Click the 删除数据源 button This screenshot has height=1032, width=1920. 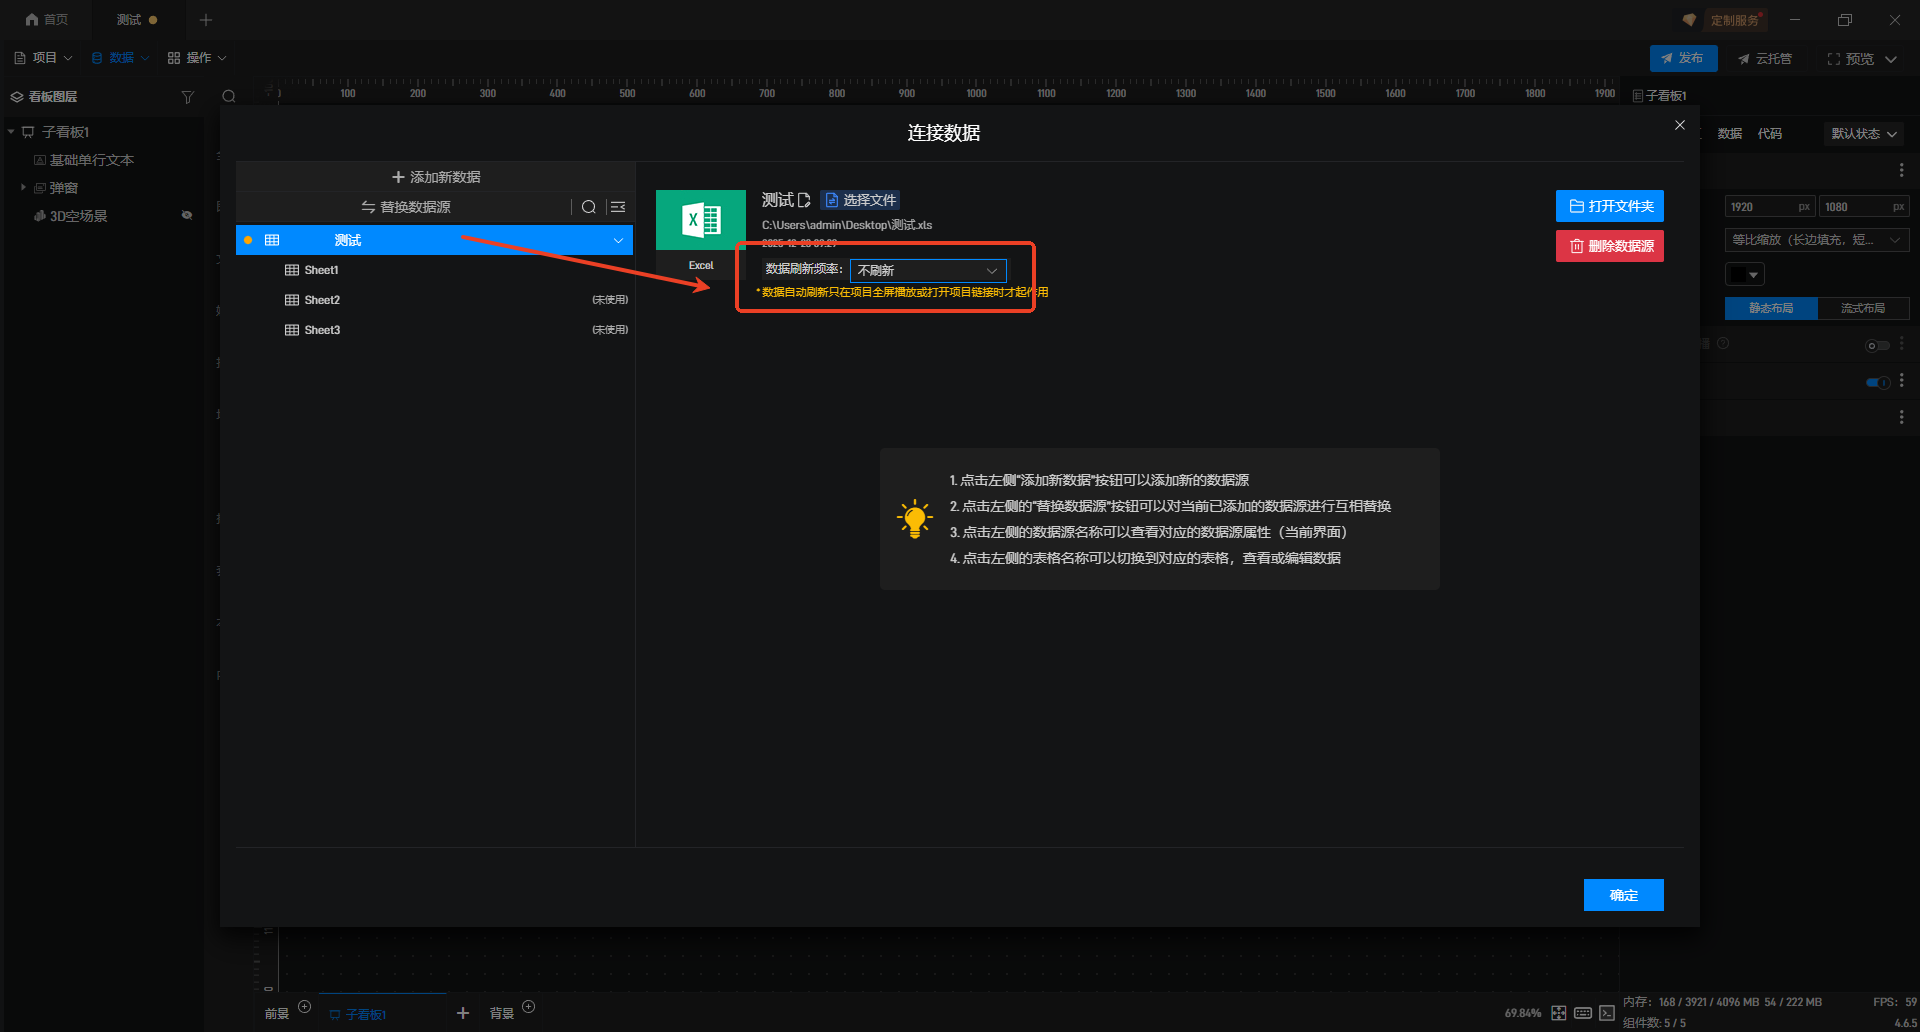click(1609, 246)
